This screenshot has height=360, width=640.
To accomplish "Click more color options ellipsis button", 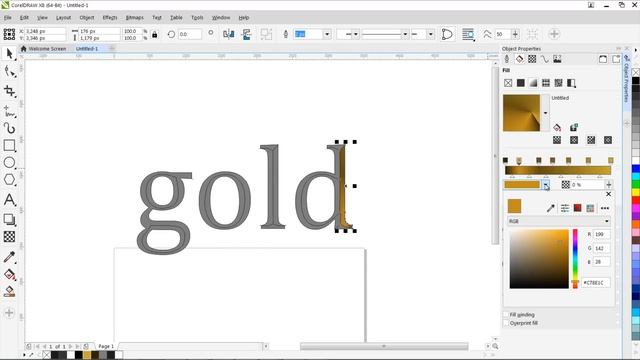I will pyautogui.click(x=605, y=208).
